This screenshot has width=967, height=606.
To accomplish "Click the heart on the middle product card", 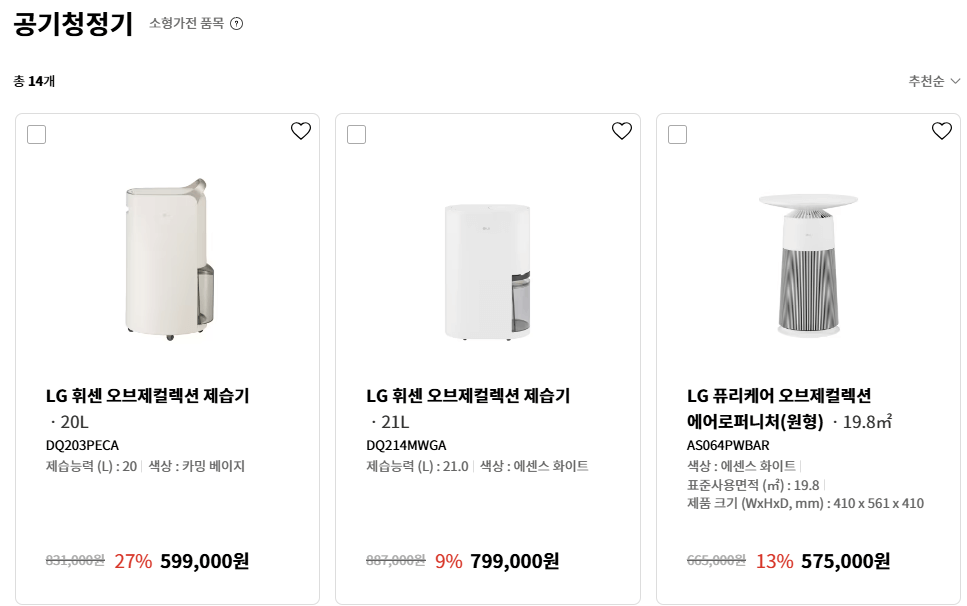I will point(621,130).
